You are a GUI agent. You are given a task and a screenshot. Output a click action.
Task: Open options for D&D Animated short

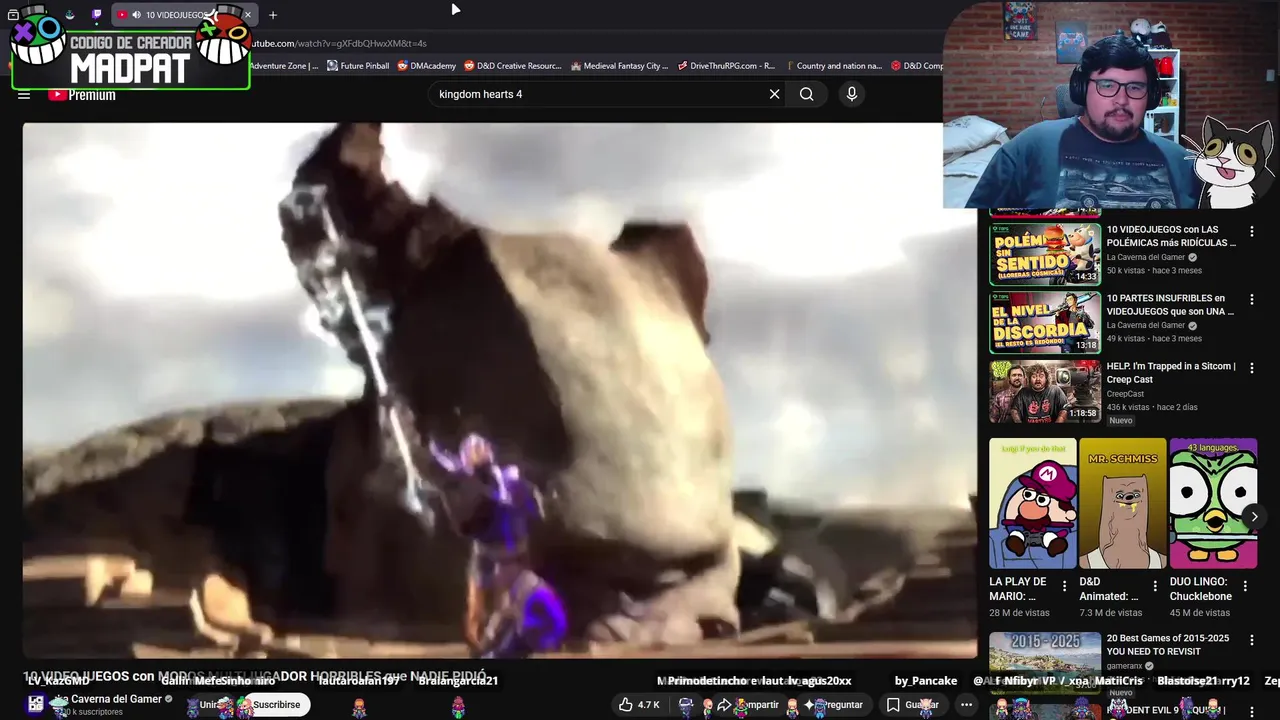point(1155,586)
